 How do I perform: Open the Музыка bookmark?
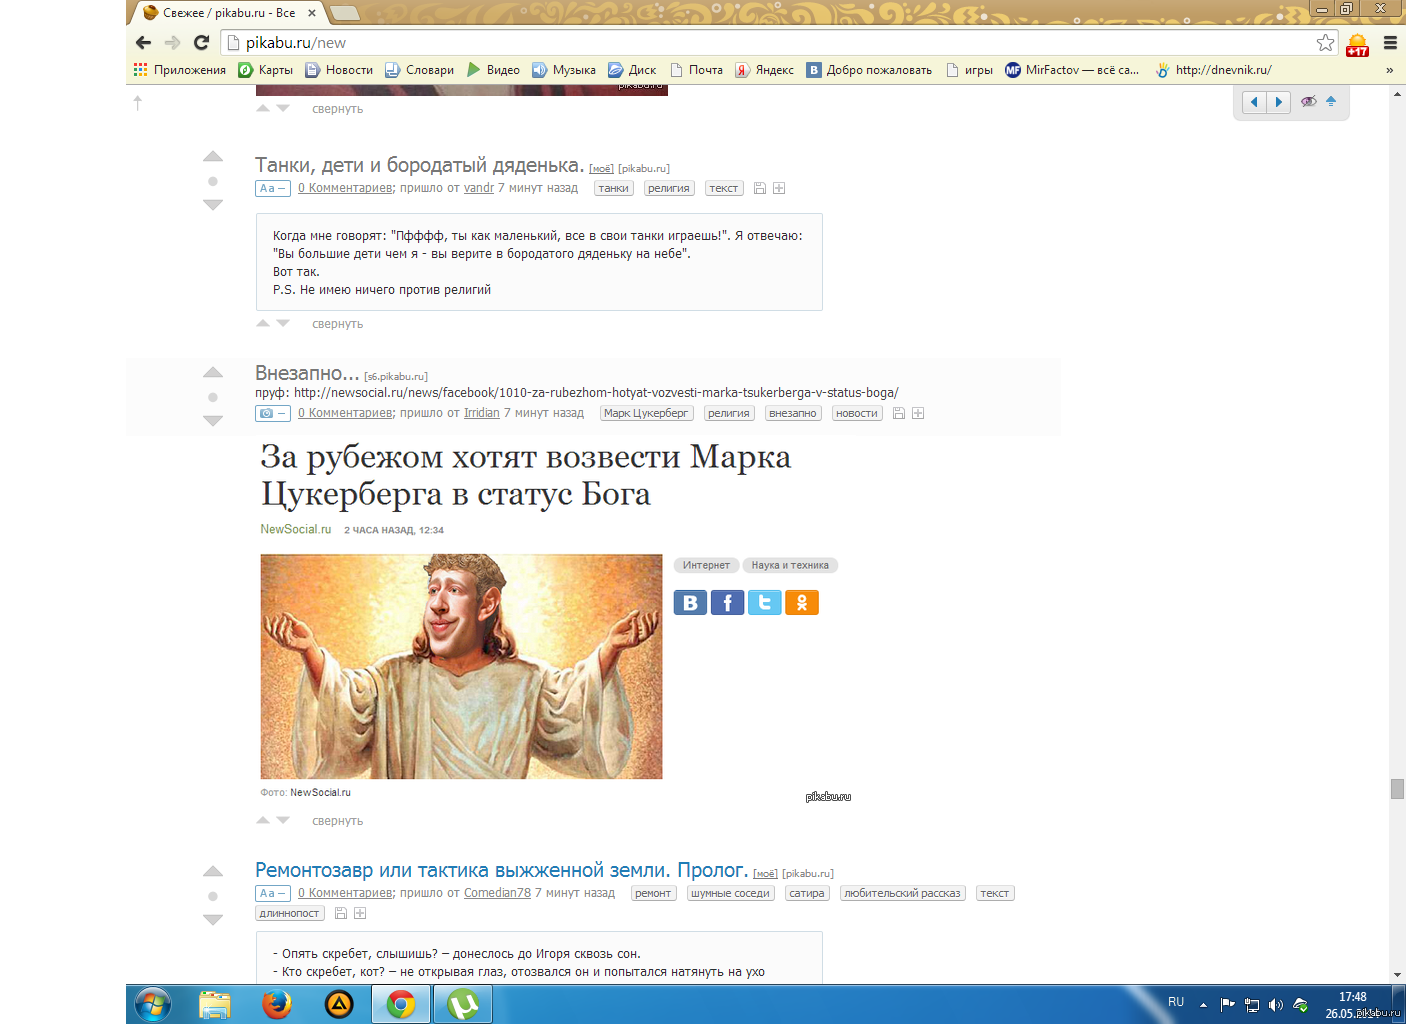coord(564,70)
